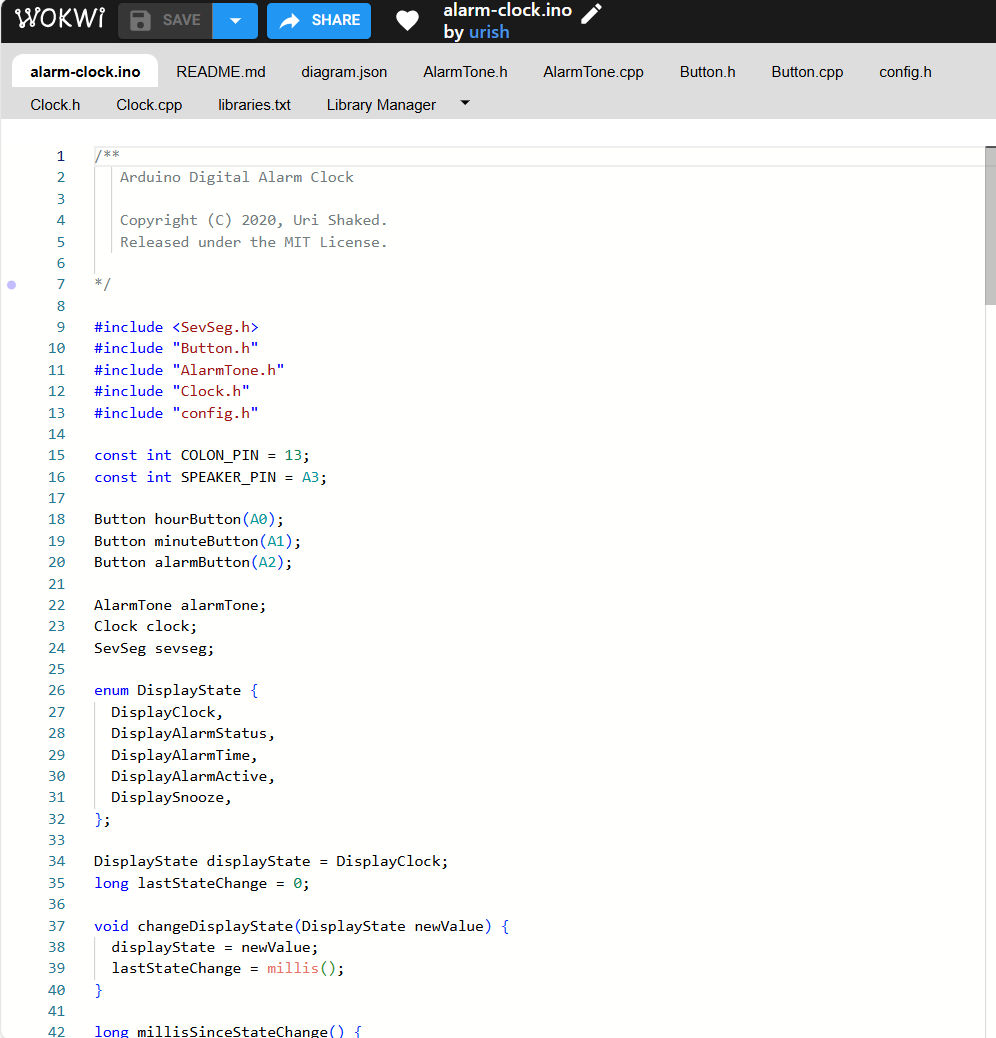Viewport: 996px width, 1038px height.
Task: Click 'hourButton' on line 18
Action: [198, 520]
